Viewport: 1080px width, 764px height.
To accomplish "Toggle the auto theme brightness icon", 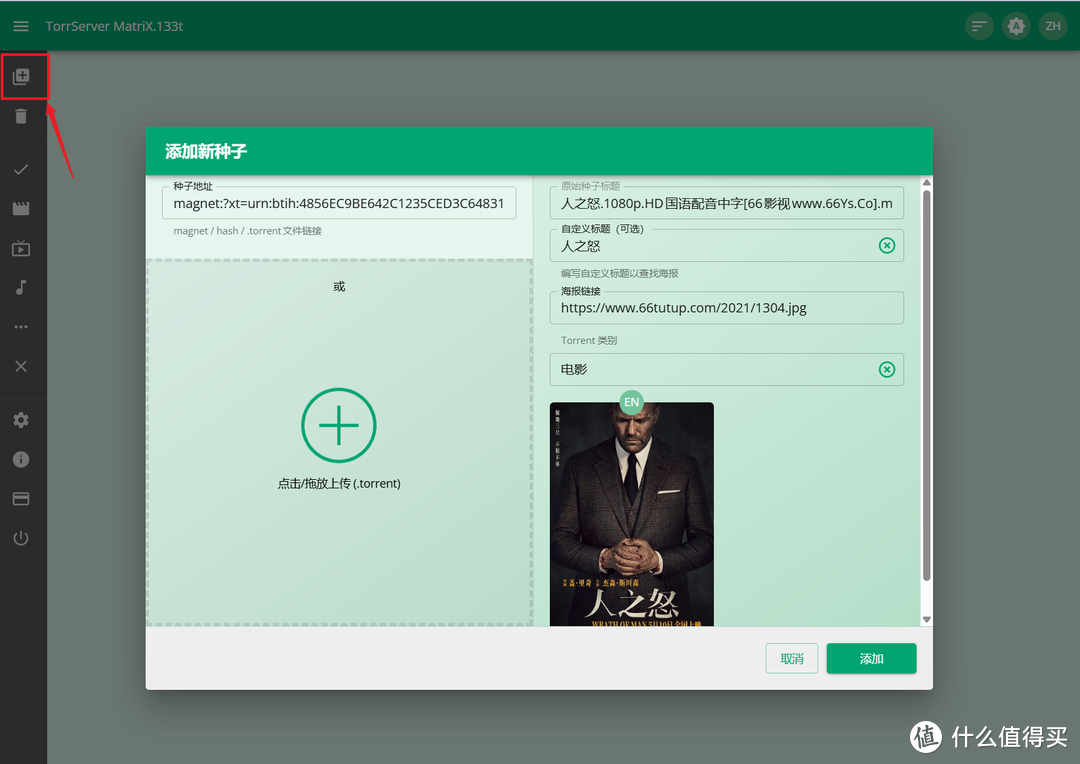I will 1016,25.
